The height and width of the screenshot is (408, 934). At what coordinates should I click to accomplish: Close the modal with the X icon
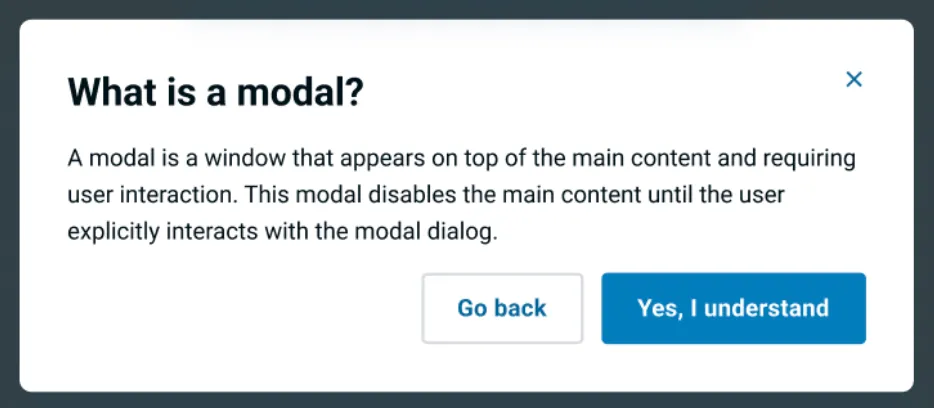click(854, 80)
